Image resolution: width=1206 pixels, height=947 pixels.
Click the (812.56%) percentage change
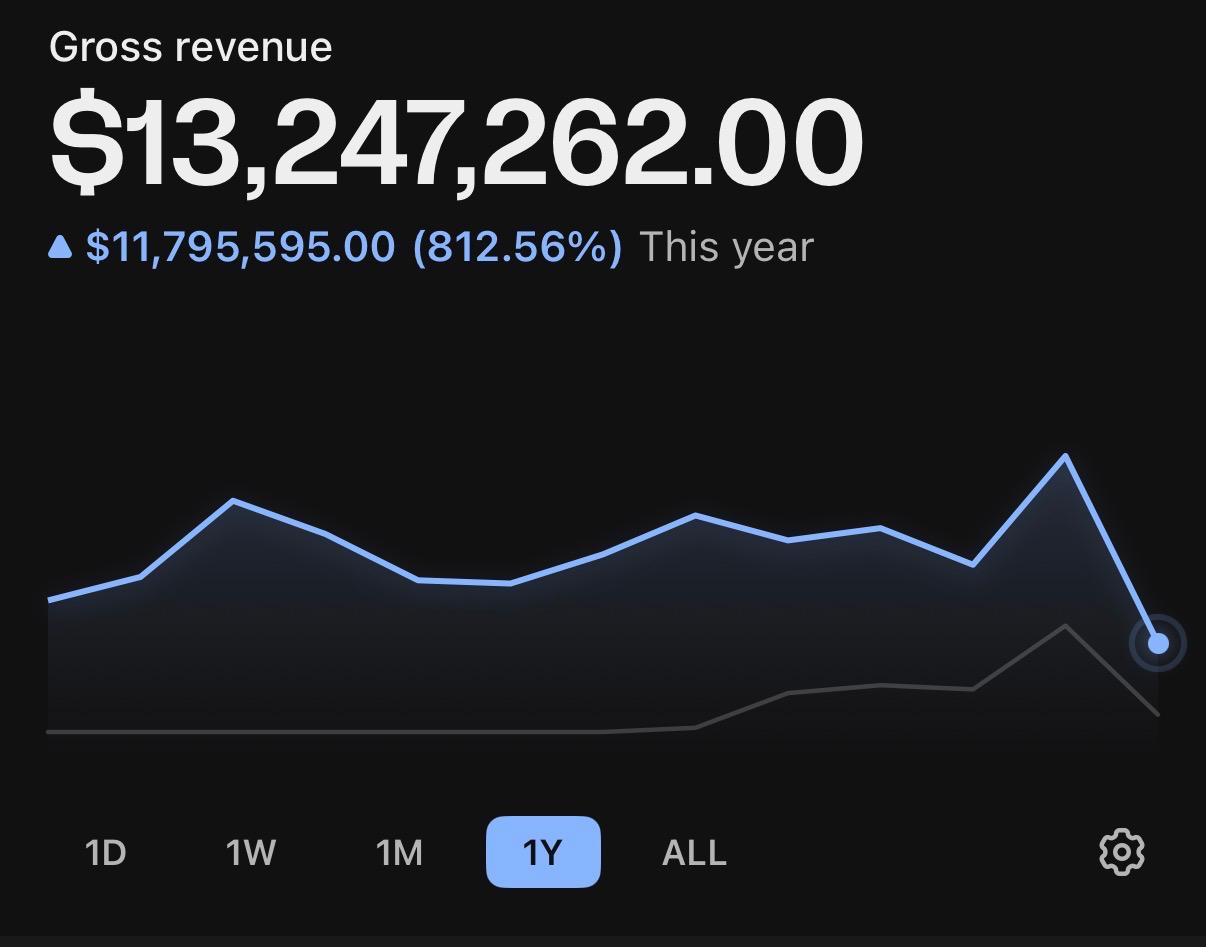[517, 247]
